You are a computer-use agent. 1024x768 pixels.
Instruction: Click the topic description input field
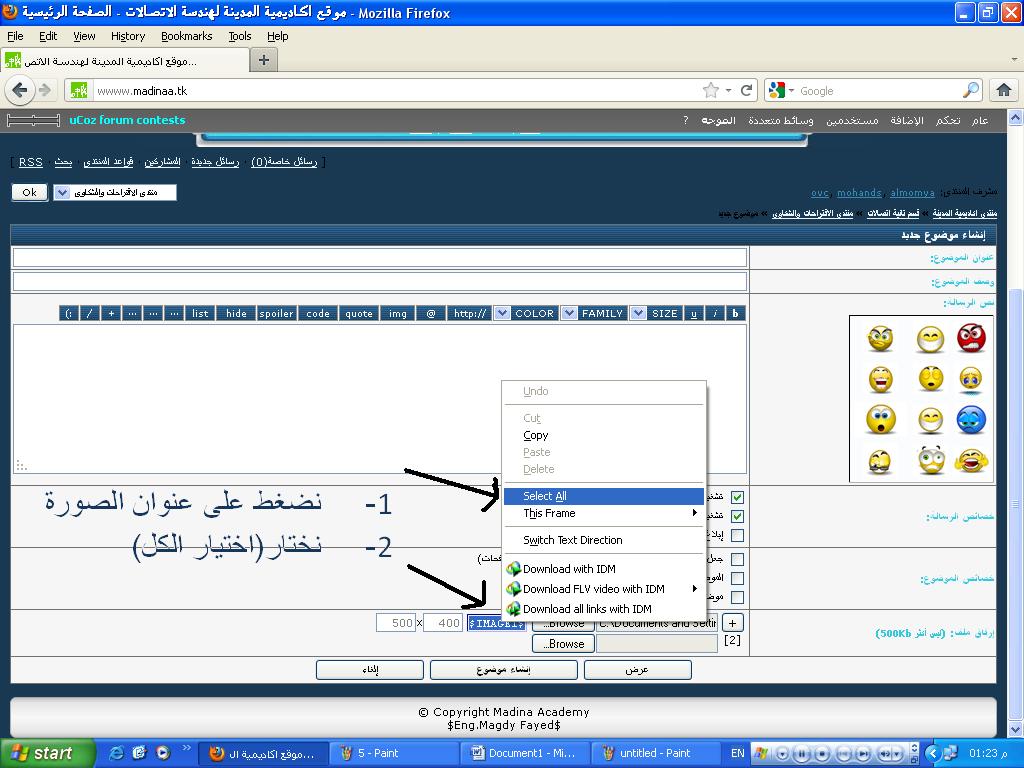(x=379, y=281)
